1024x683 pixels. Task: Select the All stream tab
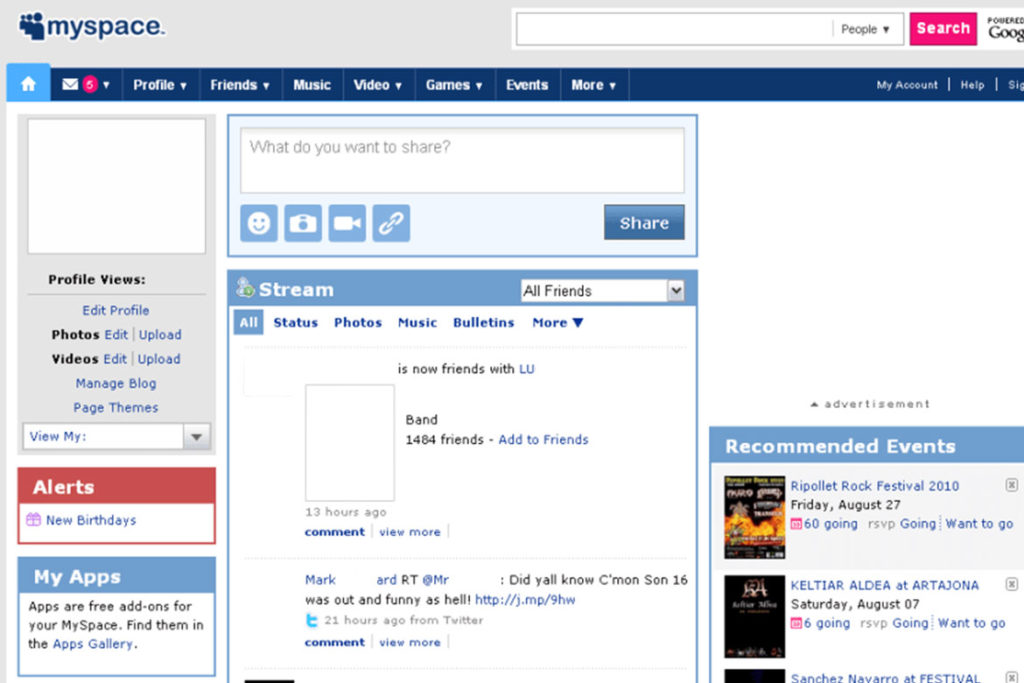coord(248,323)
